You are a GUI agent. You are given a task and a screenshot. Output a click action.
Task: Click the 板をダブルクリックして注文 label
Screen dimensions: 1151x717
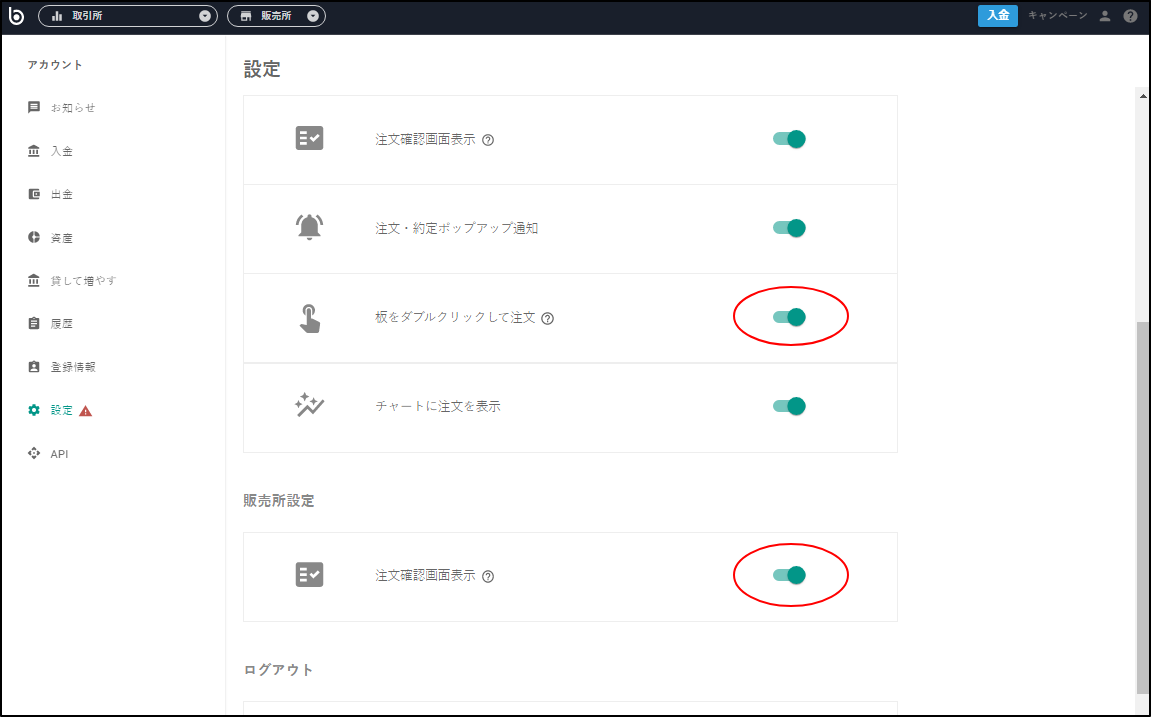[x=455, y=318]
